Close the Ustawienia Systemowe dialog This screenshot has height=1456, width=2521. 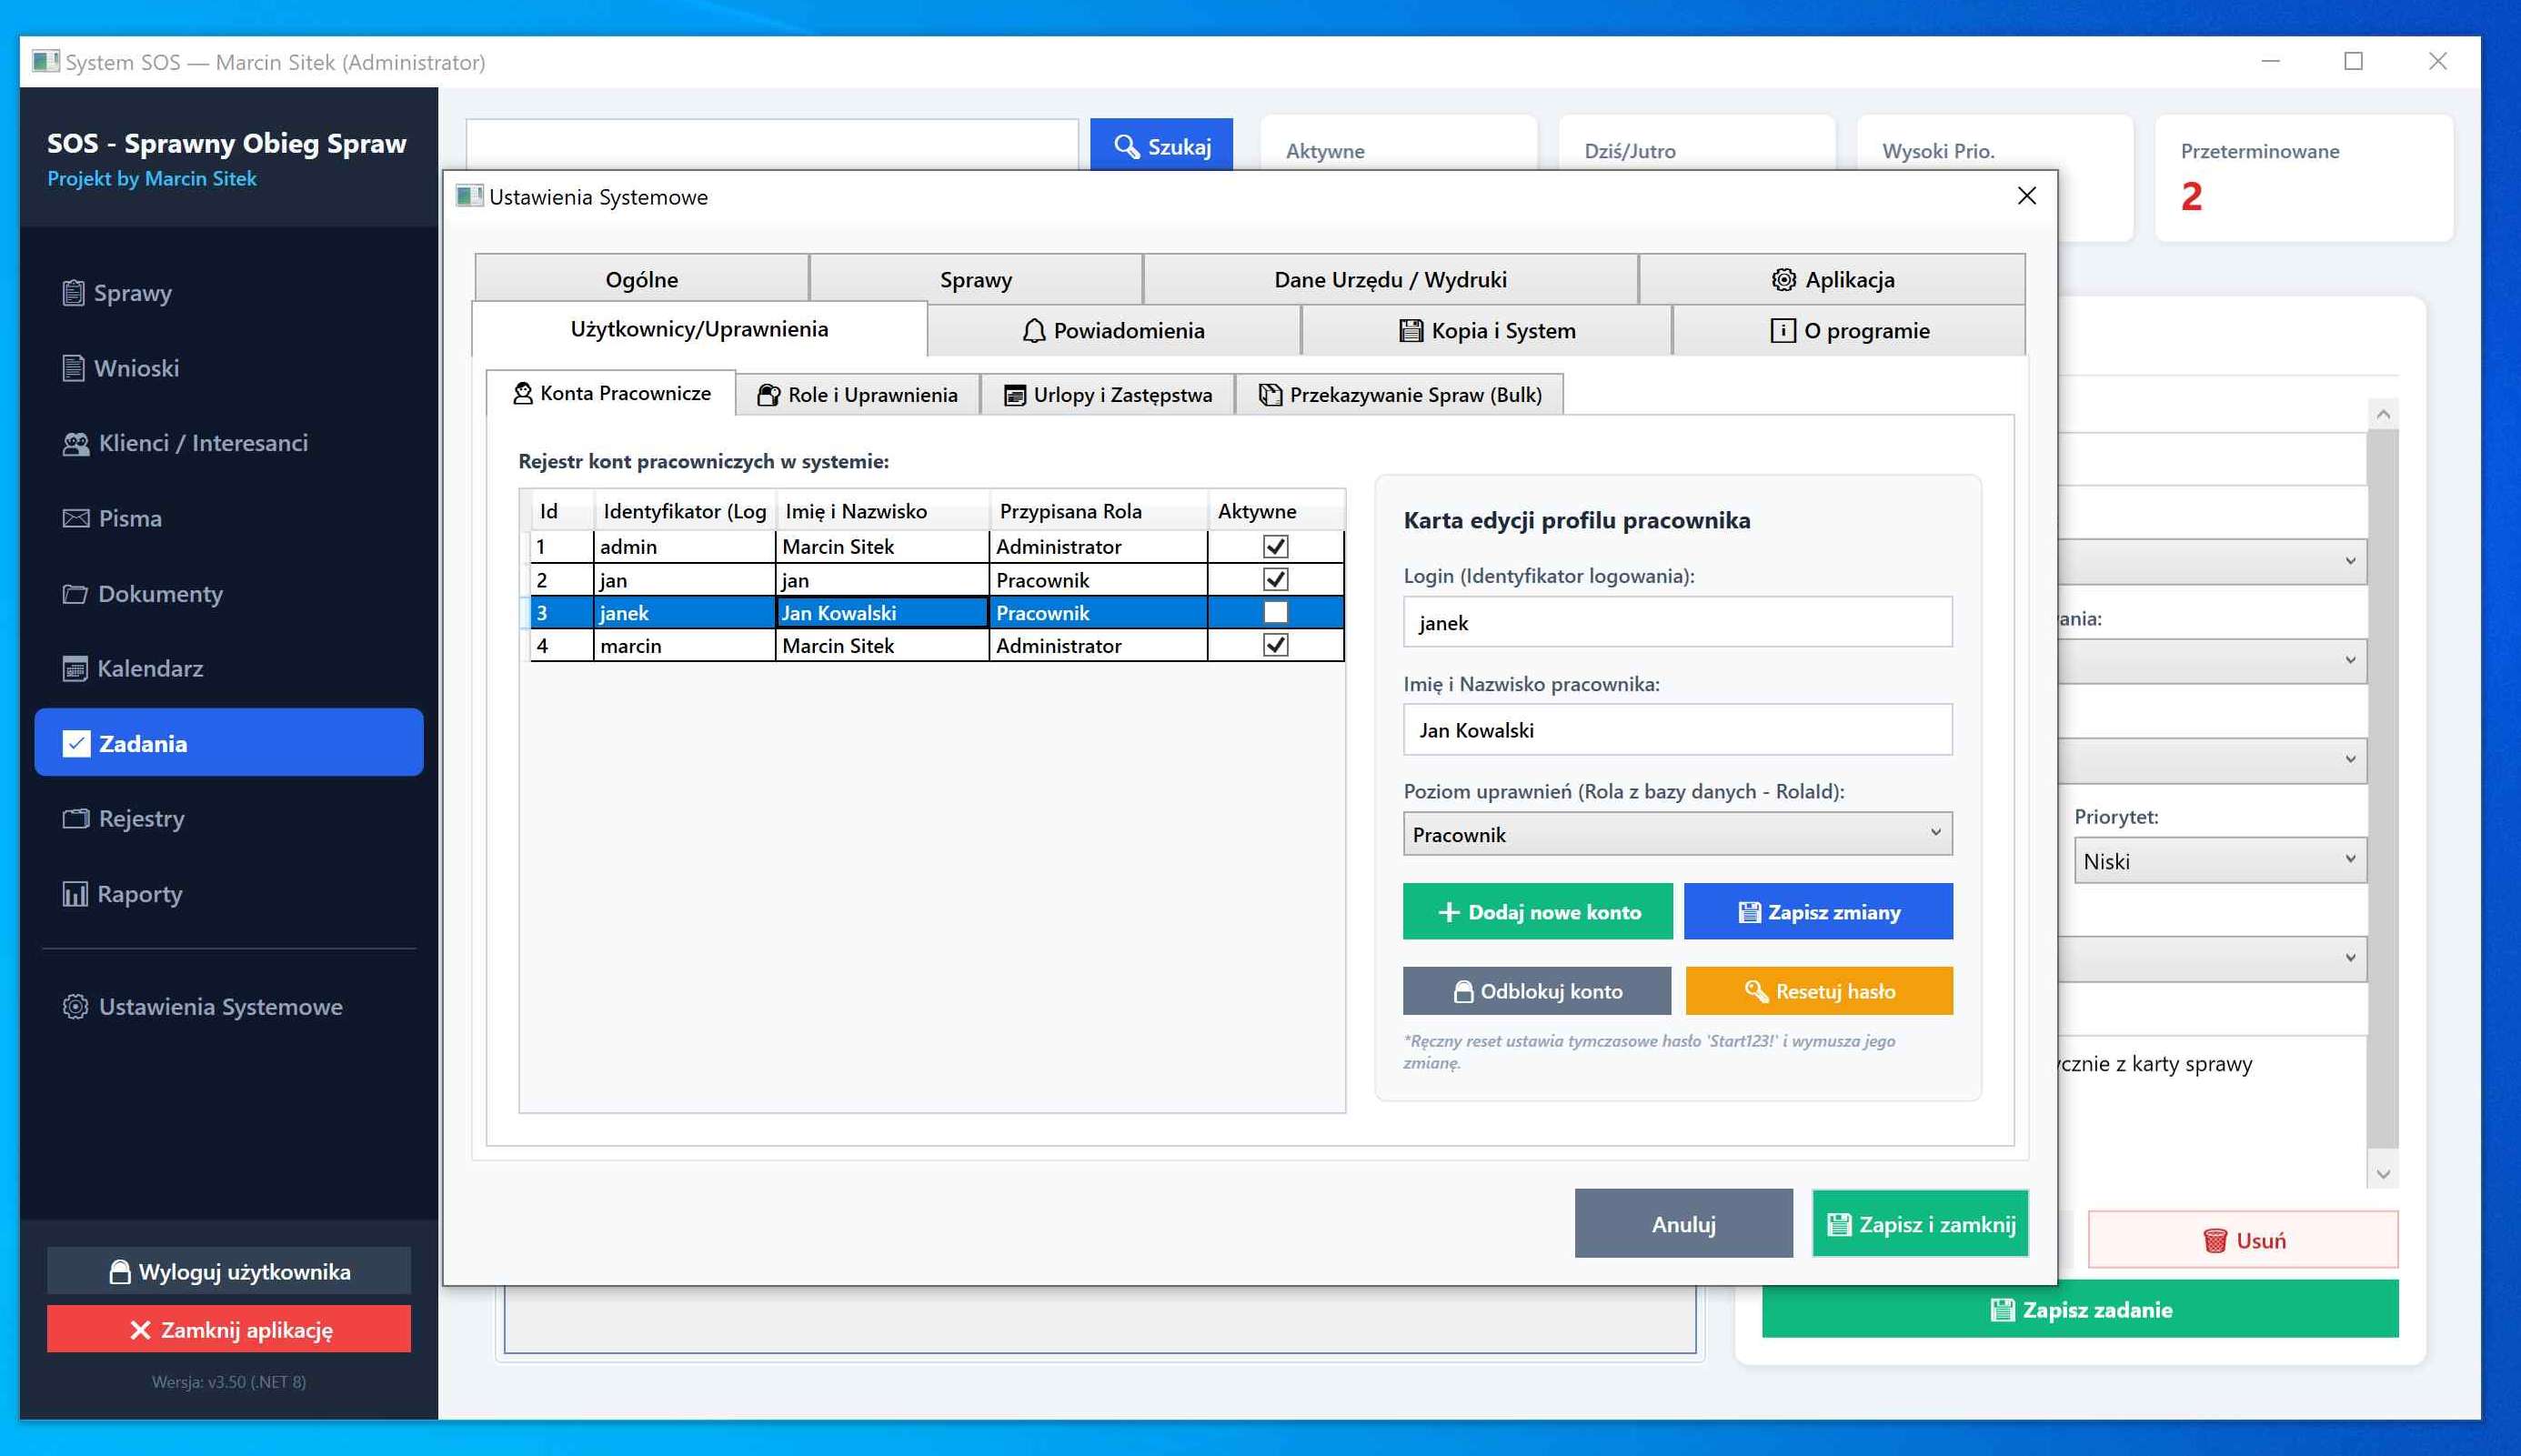tap(2026, 196)
